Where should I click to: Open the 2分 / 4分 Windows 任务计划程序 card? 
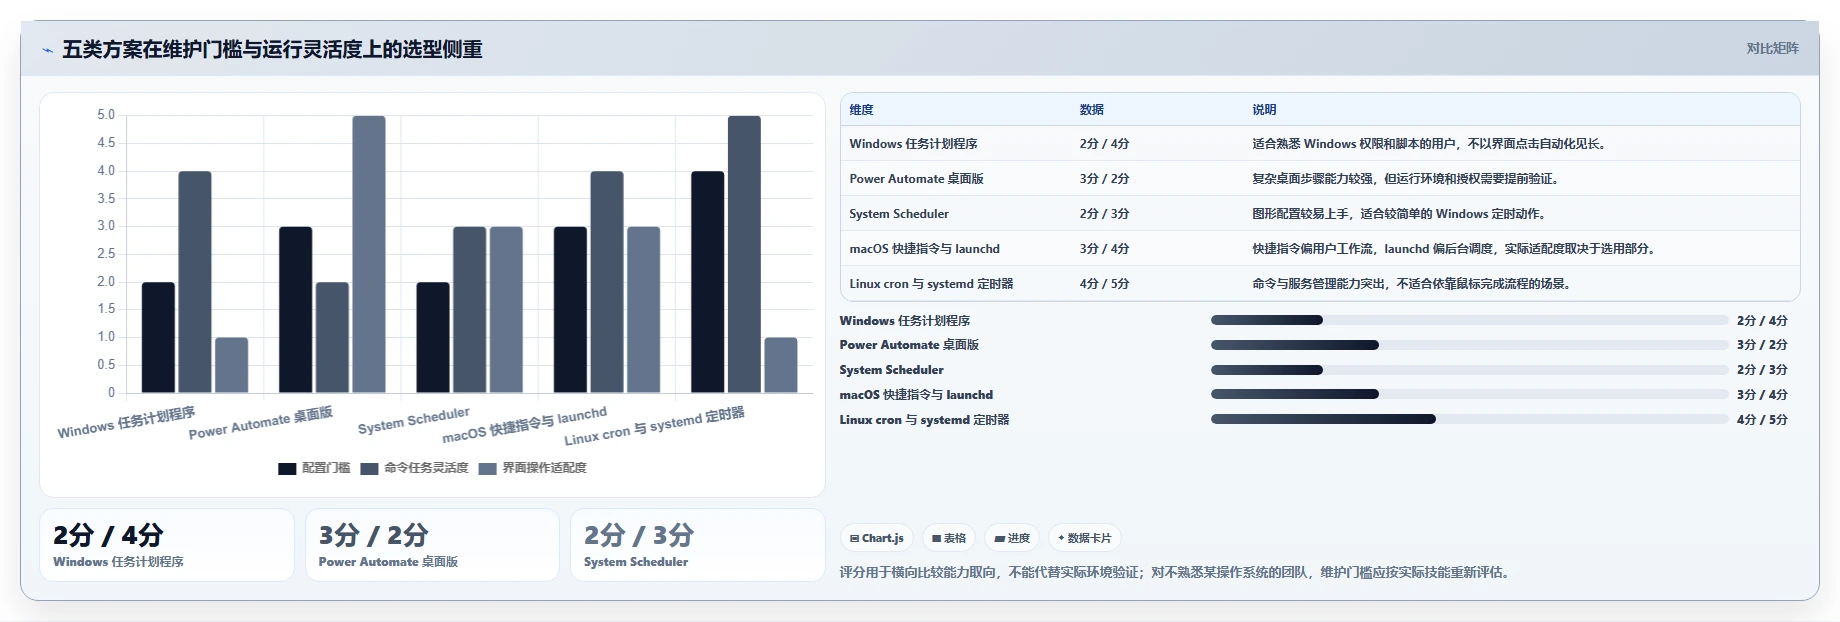coord(167,545)
